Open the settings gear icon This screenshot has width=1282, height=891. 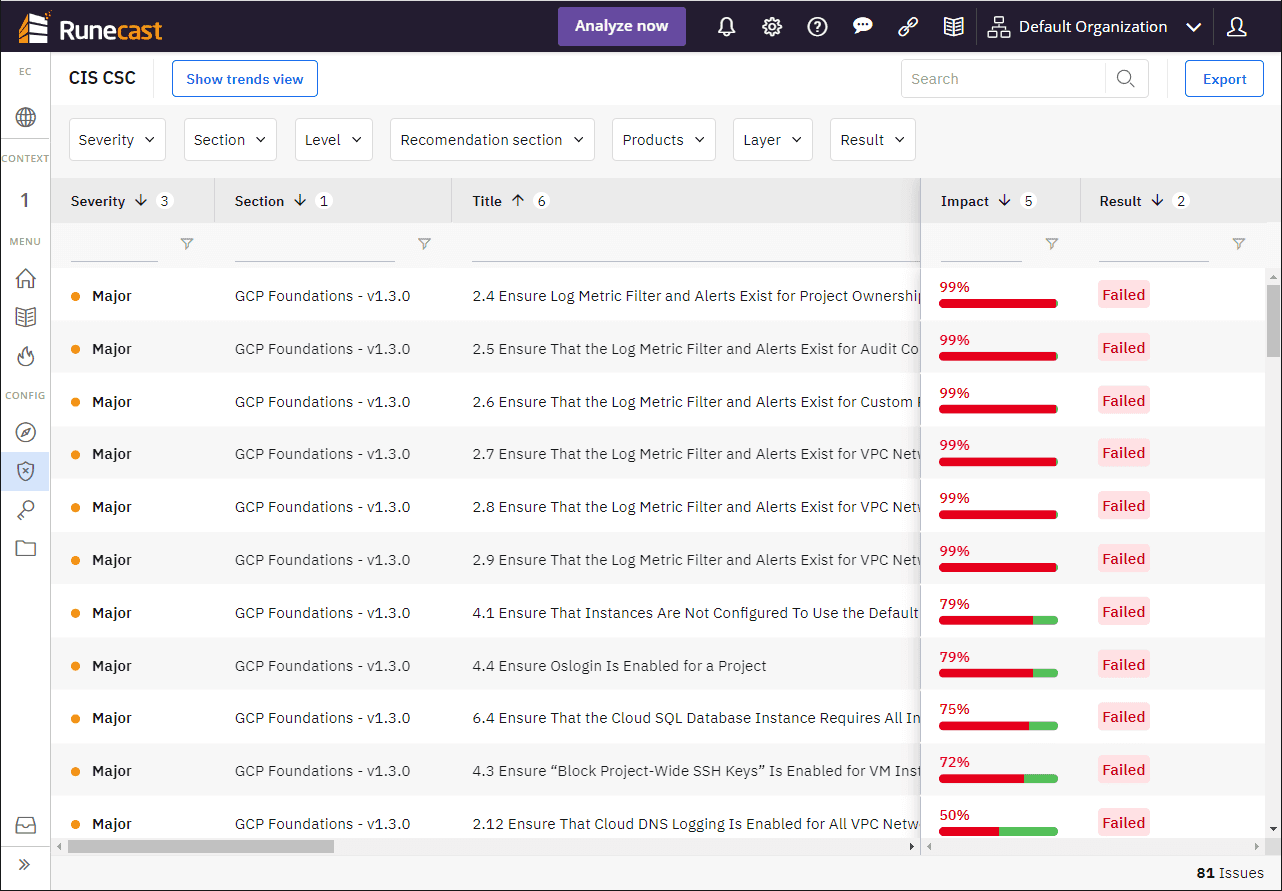[772, 27]
